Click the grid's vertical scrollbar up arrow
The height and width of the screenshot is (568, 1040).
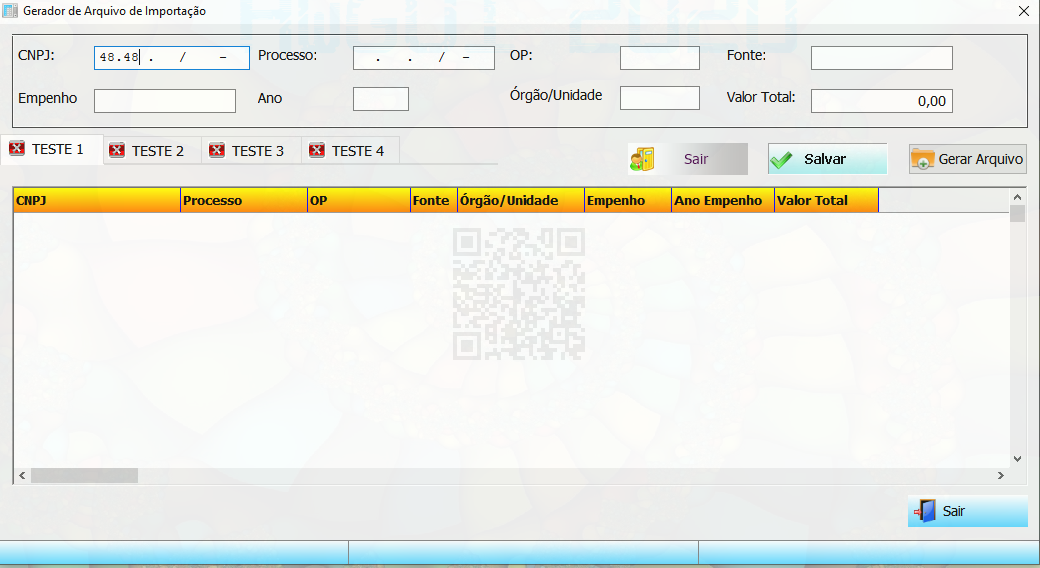pyautogui.click(x=1017, y=196)
